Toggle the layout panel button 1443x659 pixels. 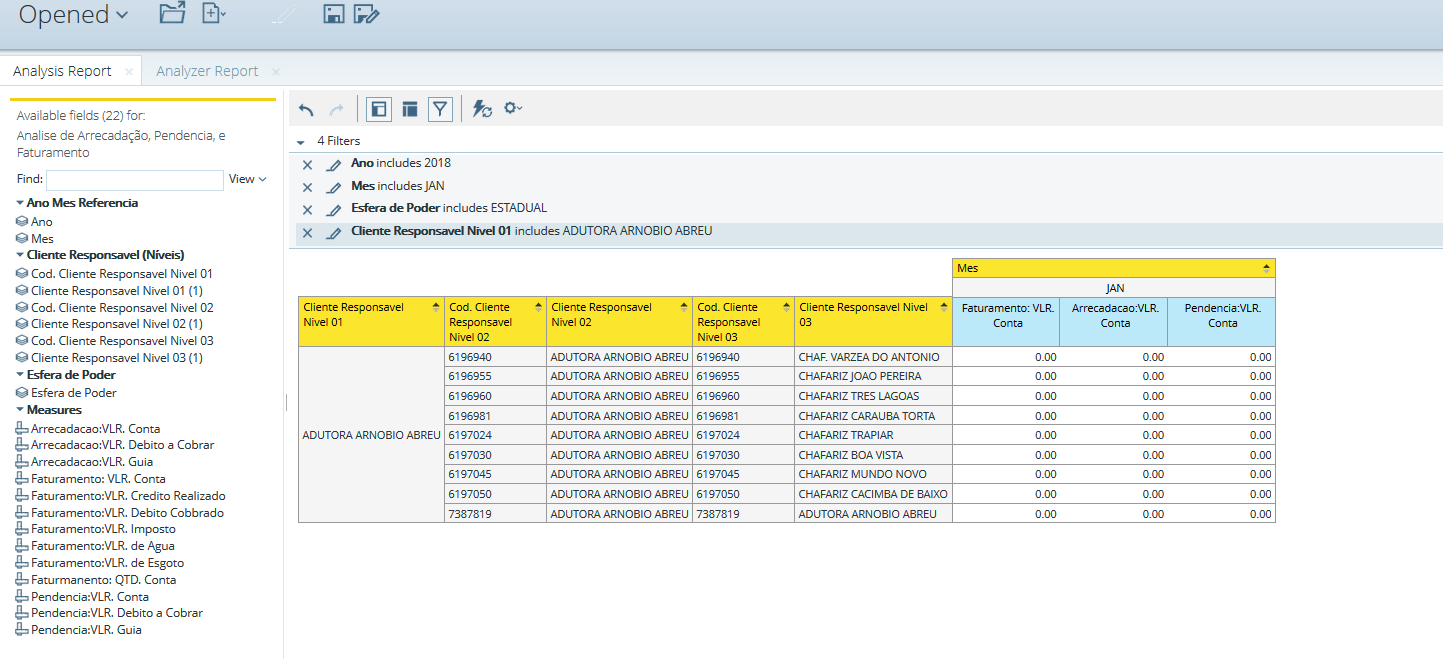410,109
